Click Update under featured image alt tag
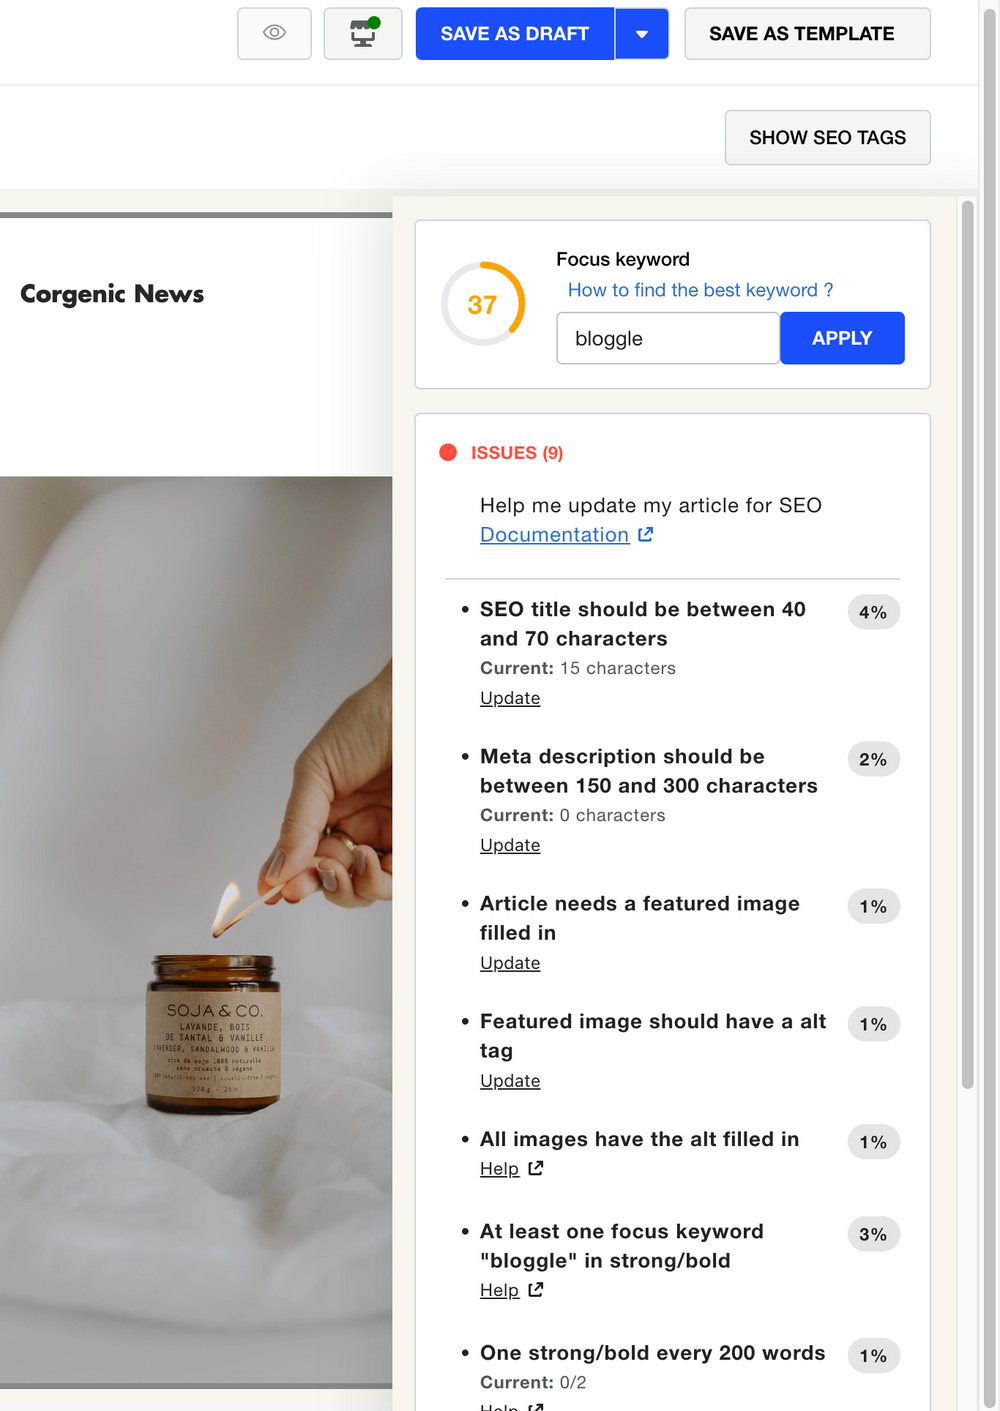 510,1081
